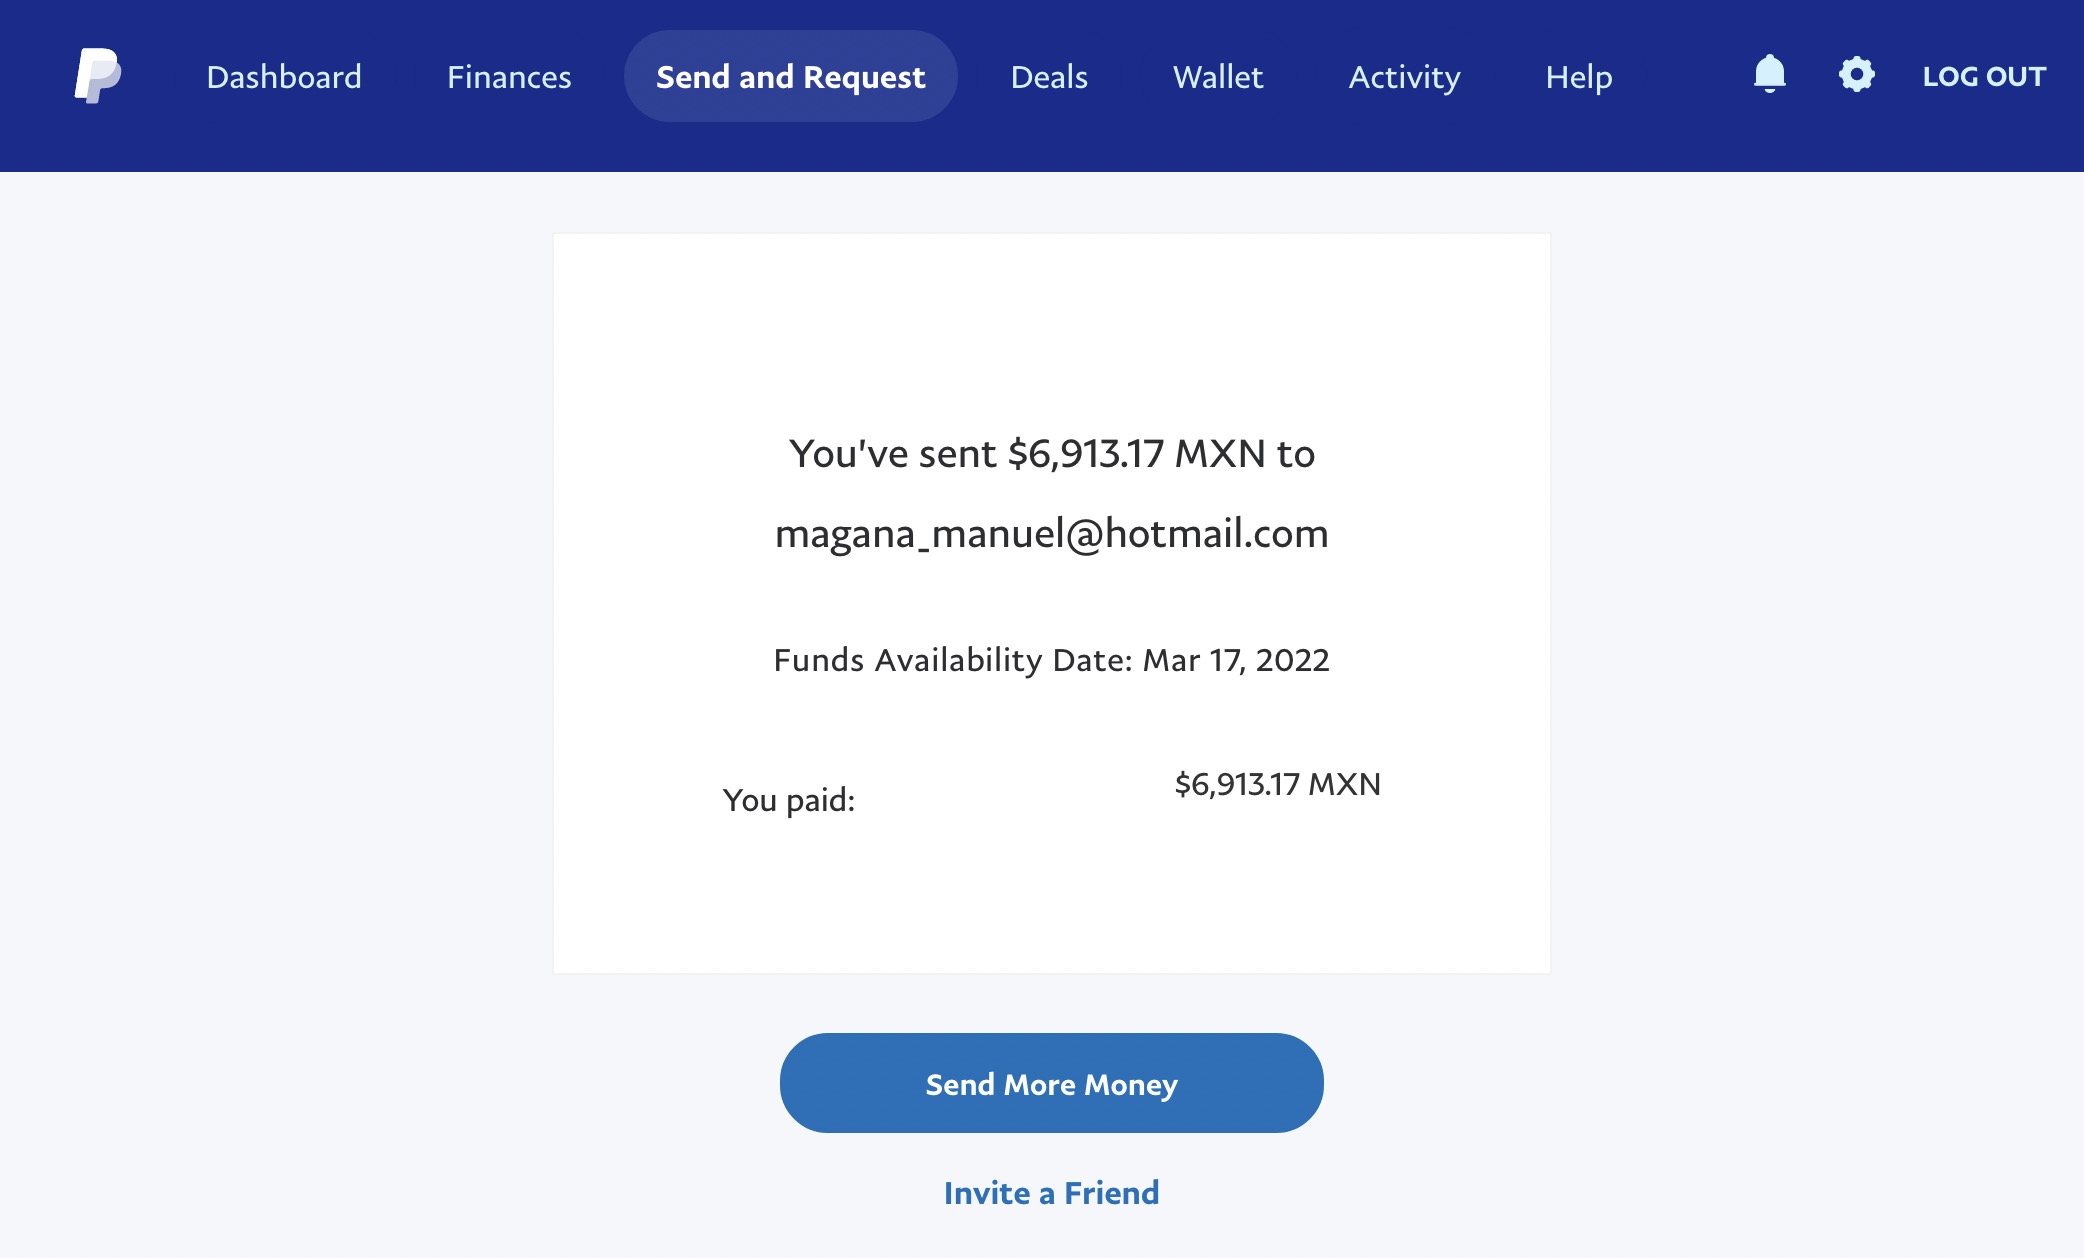Open the settings gear icon
Viewport: 2084px width, 1258px height.
(1856, 75)
